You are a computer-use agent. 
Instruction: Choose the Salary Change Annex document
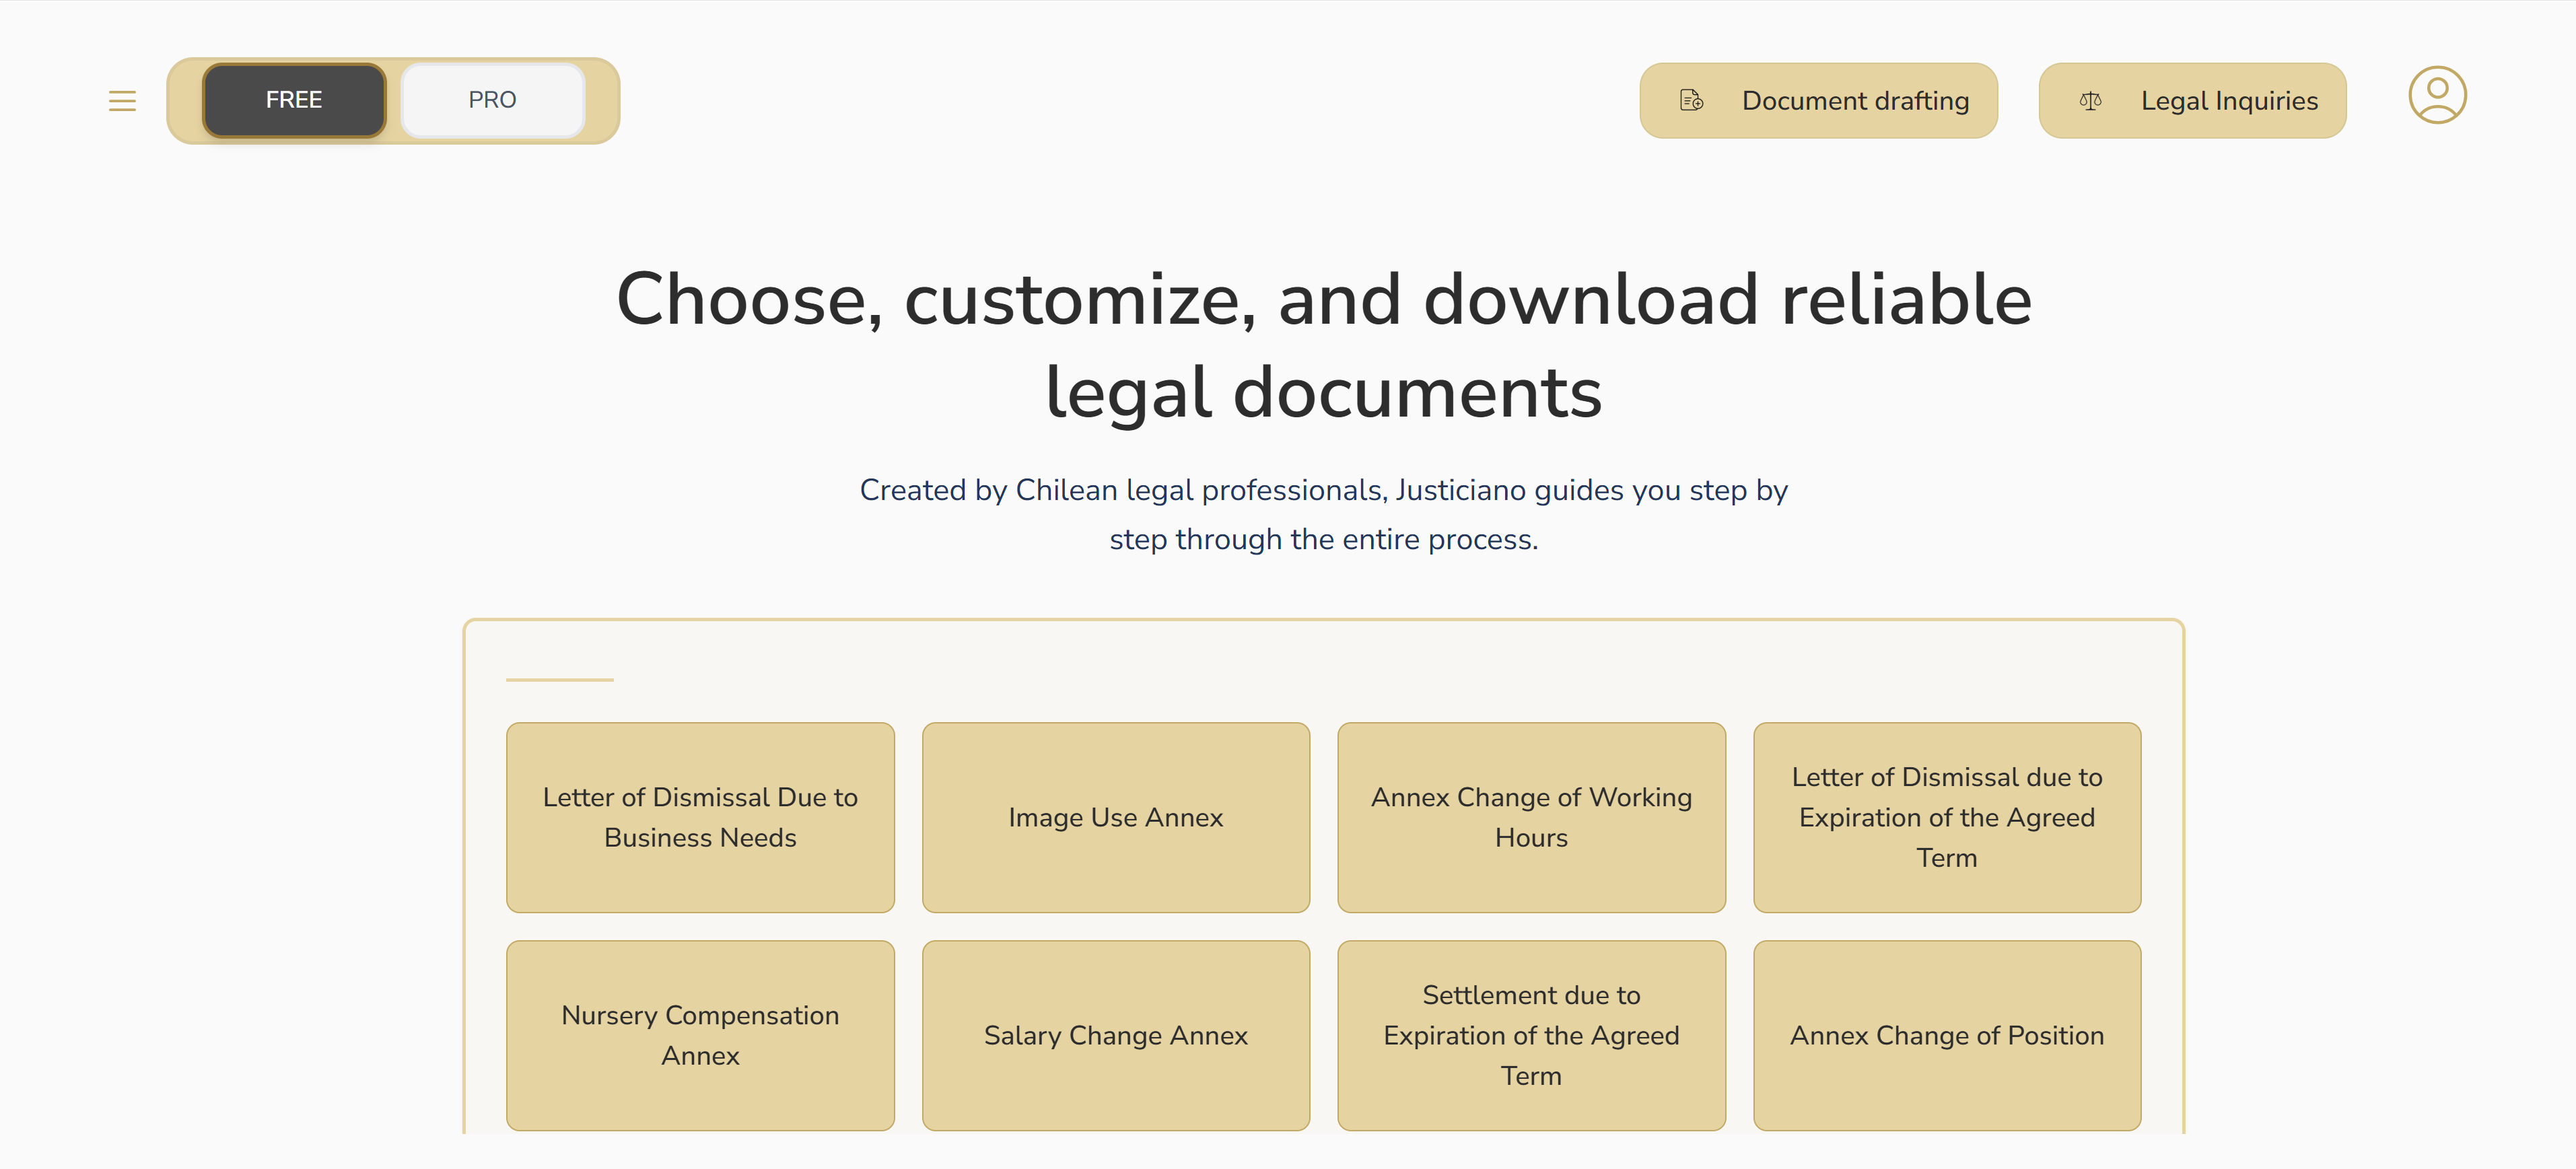1116,1035
